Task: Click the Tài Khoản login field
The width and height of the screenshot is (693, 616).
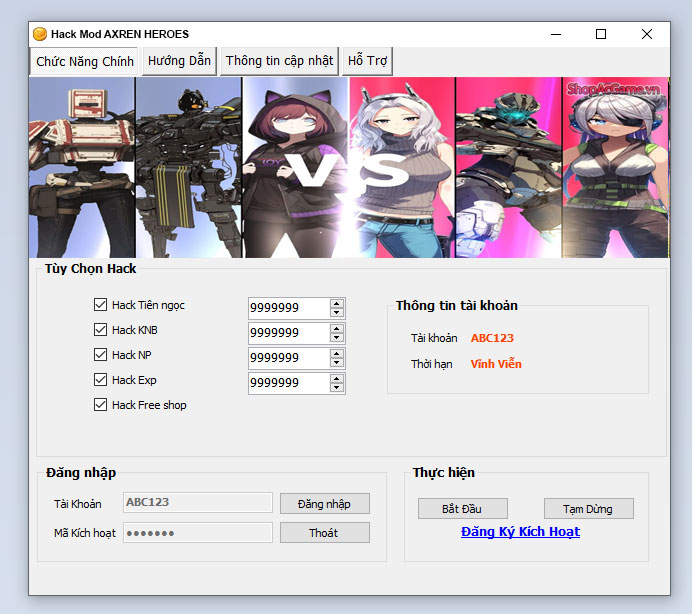Action: pyautogui.click(x=198, y=503)
